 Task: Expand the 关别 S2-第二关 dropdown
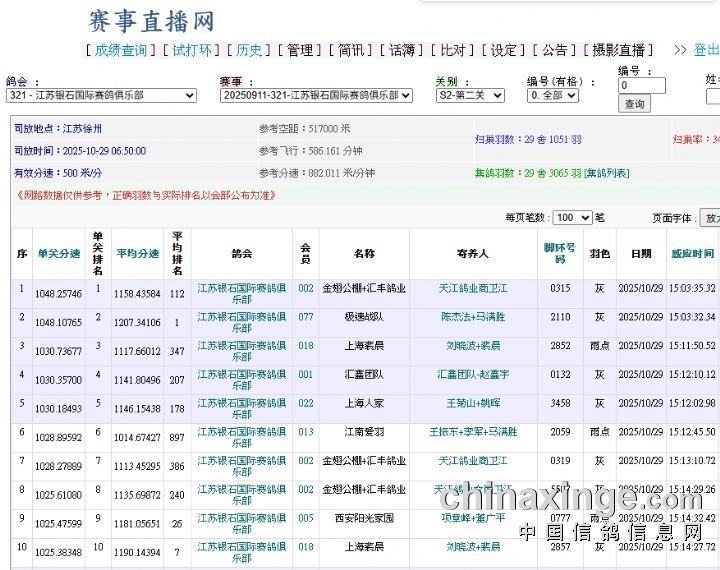tap(475, 96)
